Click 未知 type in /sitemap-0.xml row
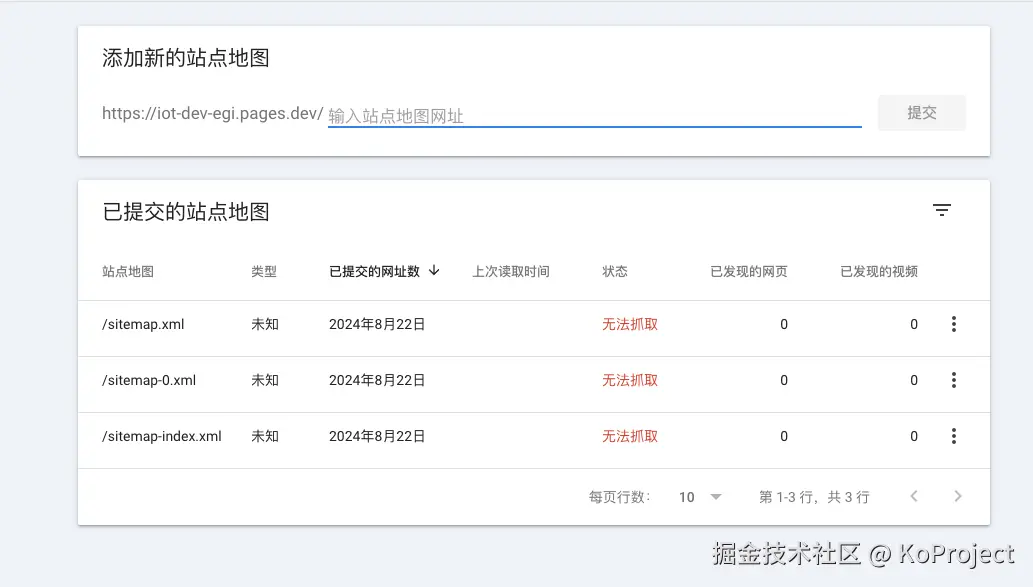 point(265,380)
